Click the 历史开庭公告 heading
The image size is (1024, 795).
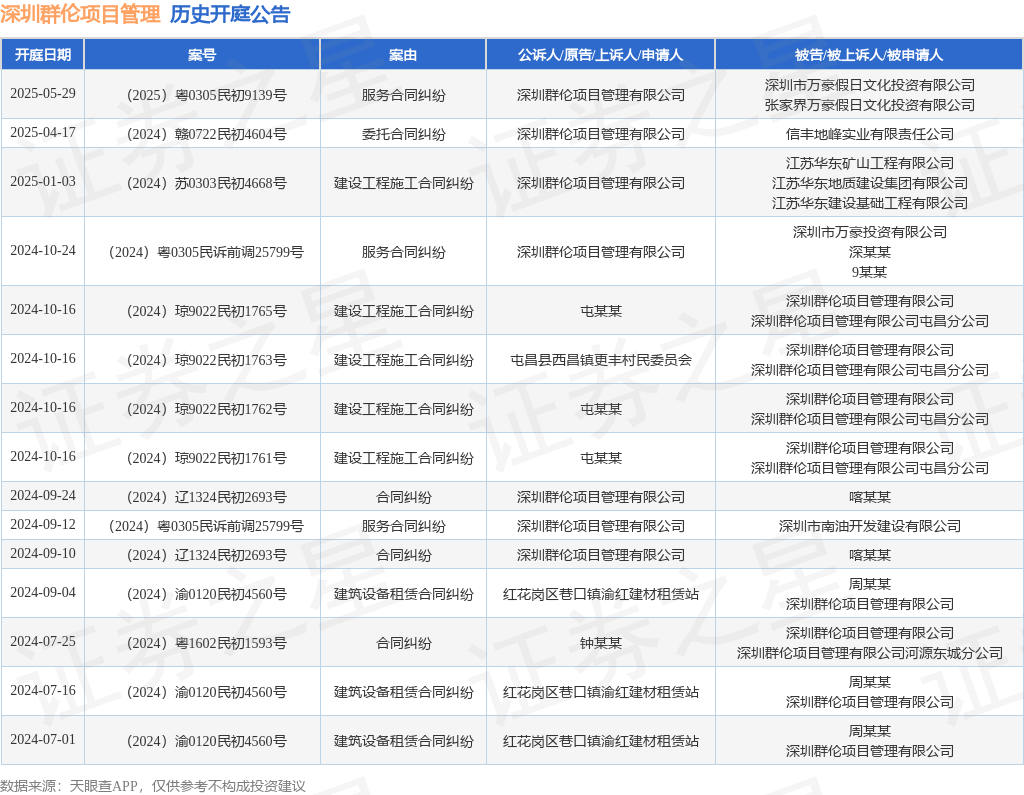[230, 14]
